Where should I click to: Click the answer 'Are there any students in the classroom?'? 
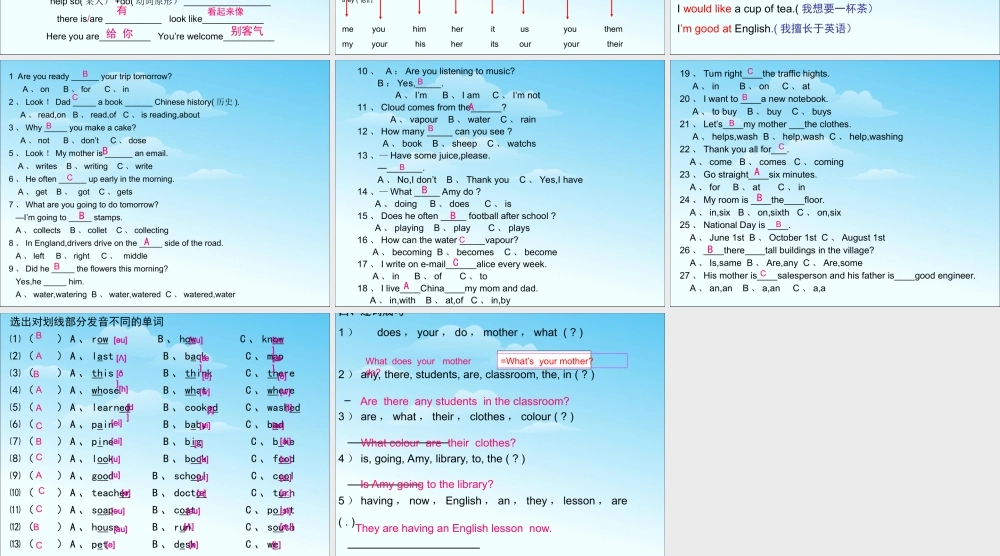point(464,401)
